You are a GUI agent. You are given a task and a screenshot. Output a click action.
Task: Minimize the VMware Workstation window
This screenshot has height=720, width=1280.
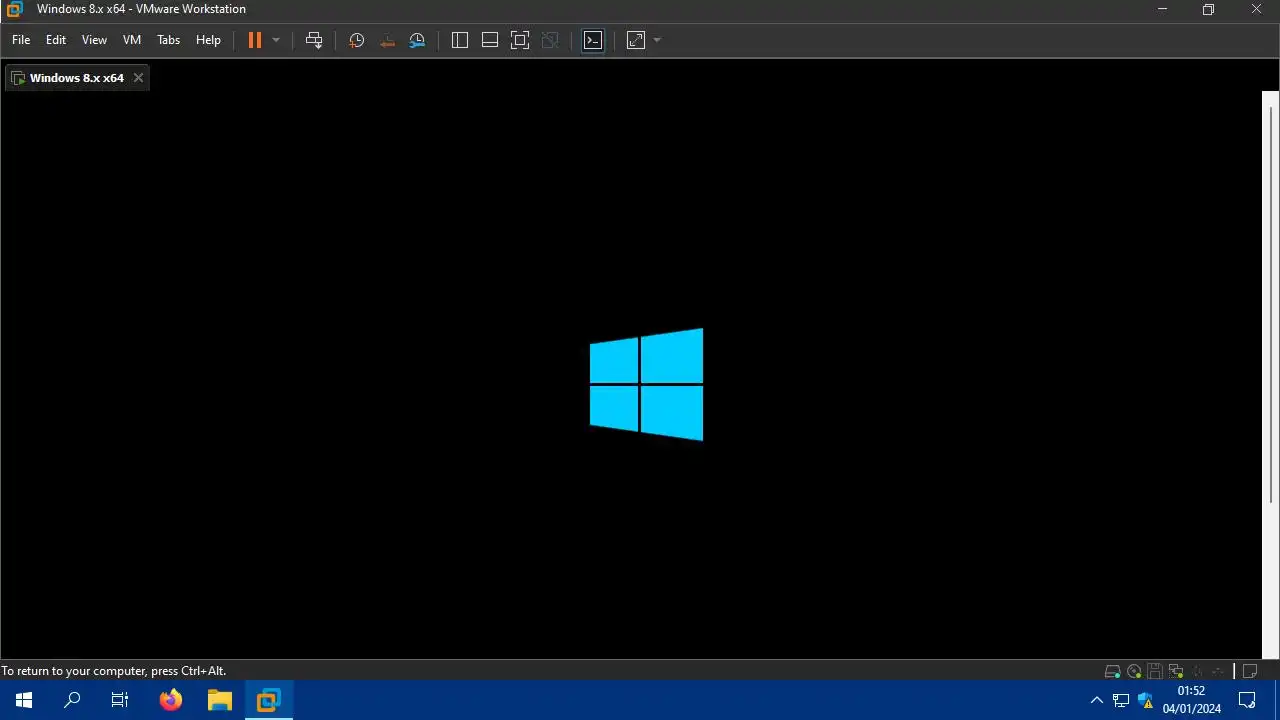click(x=1162, y=9)
